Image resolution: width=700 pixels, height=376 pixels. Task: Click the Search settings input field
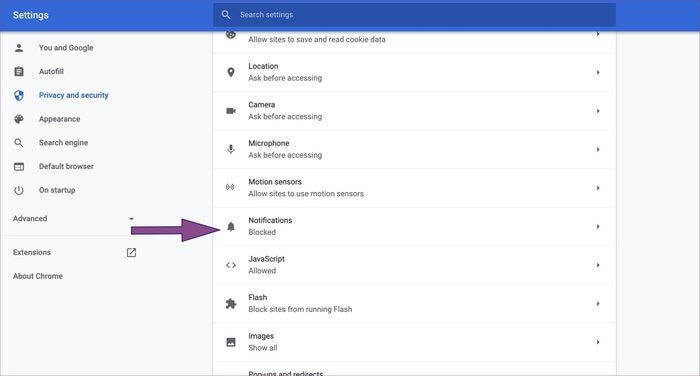point(414,15)
